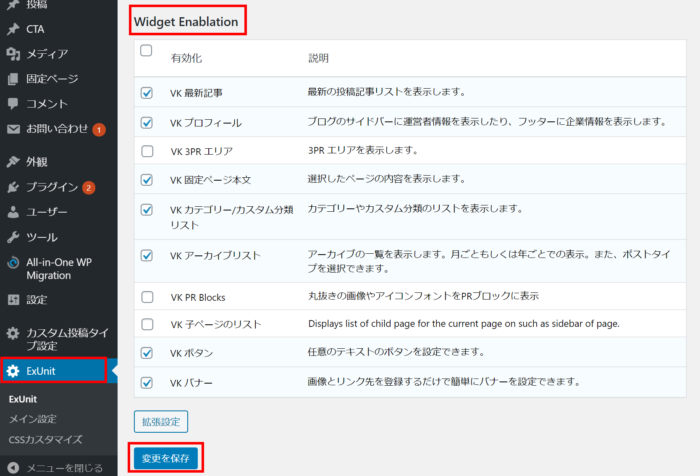Screen dimensions: 700x476
Task: Click the 固定ページ pages icon
Action: [x=13, y=79]
